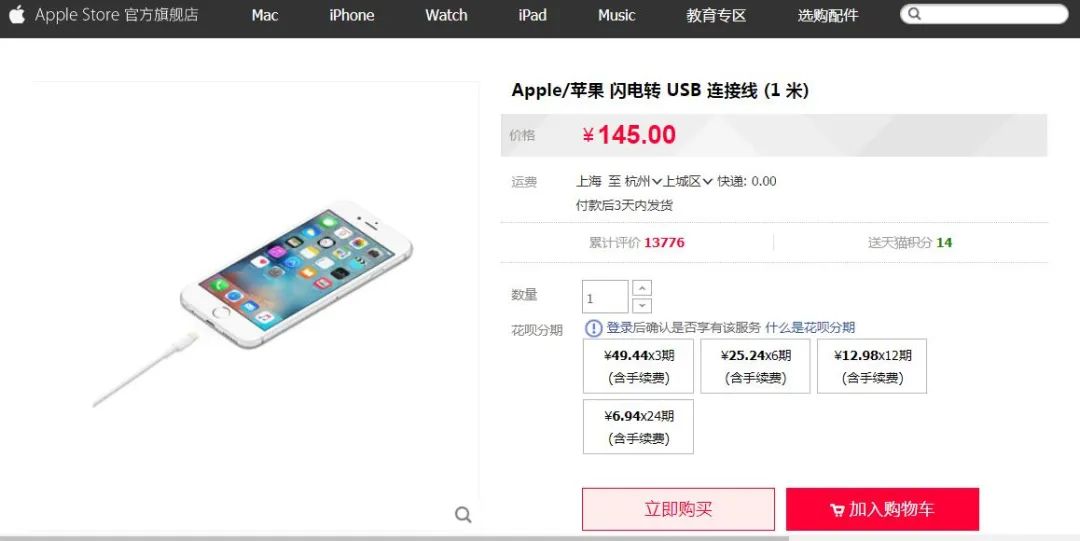Click the Apple logo icon
Screen dimensions: 1080x541
pos(17,14)
